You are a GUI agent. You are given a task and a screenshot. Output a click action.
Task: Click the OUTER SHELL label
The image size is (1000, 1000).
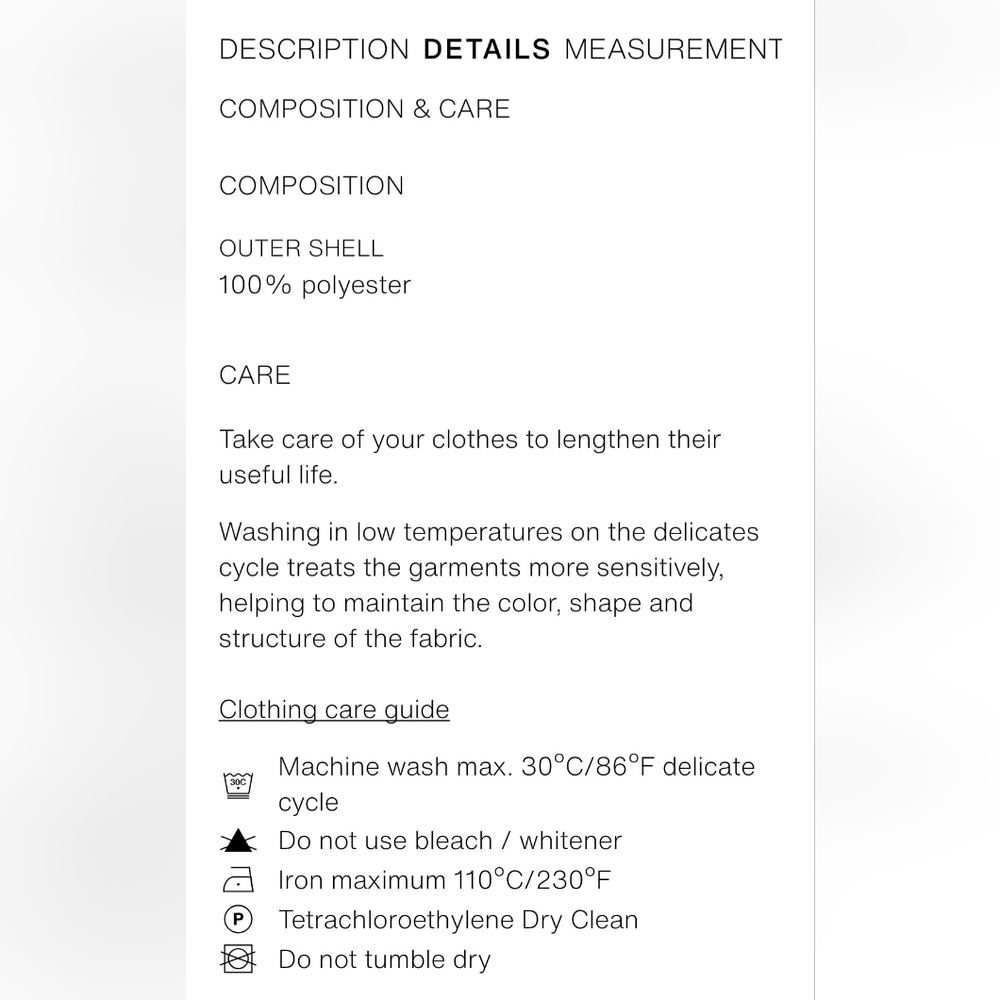[301, 248]
